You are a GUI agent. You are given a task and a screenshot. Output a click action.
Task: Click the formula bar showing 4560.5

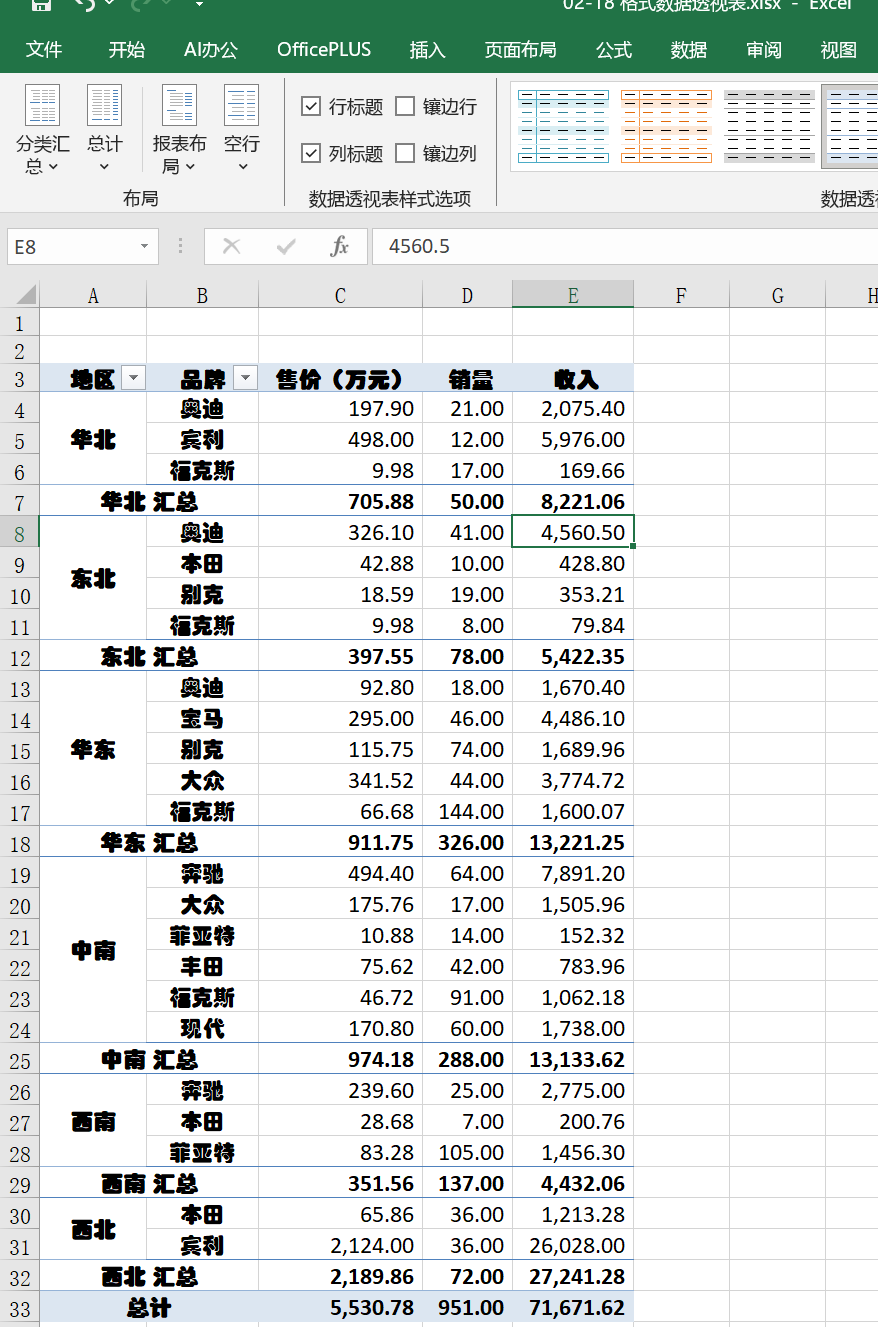[x=625, y=246]
